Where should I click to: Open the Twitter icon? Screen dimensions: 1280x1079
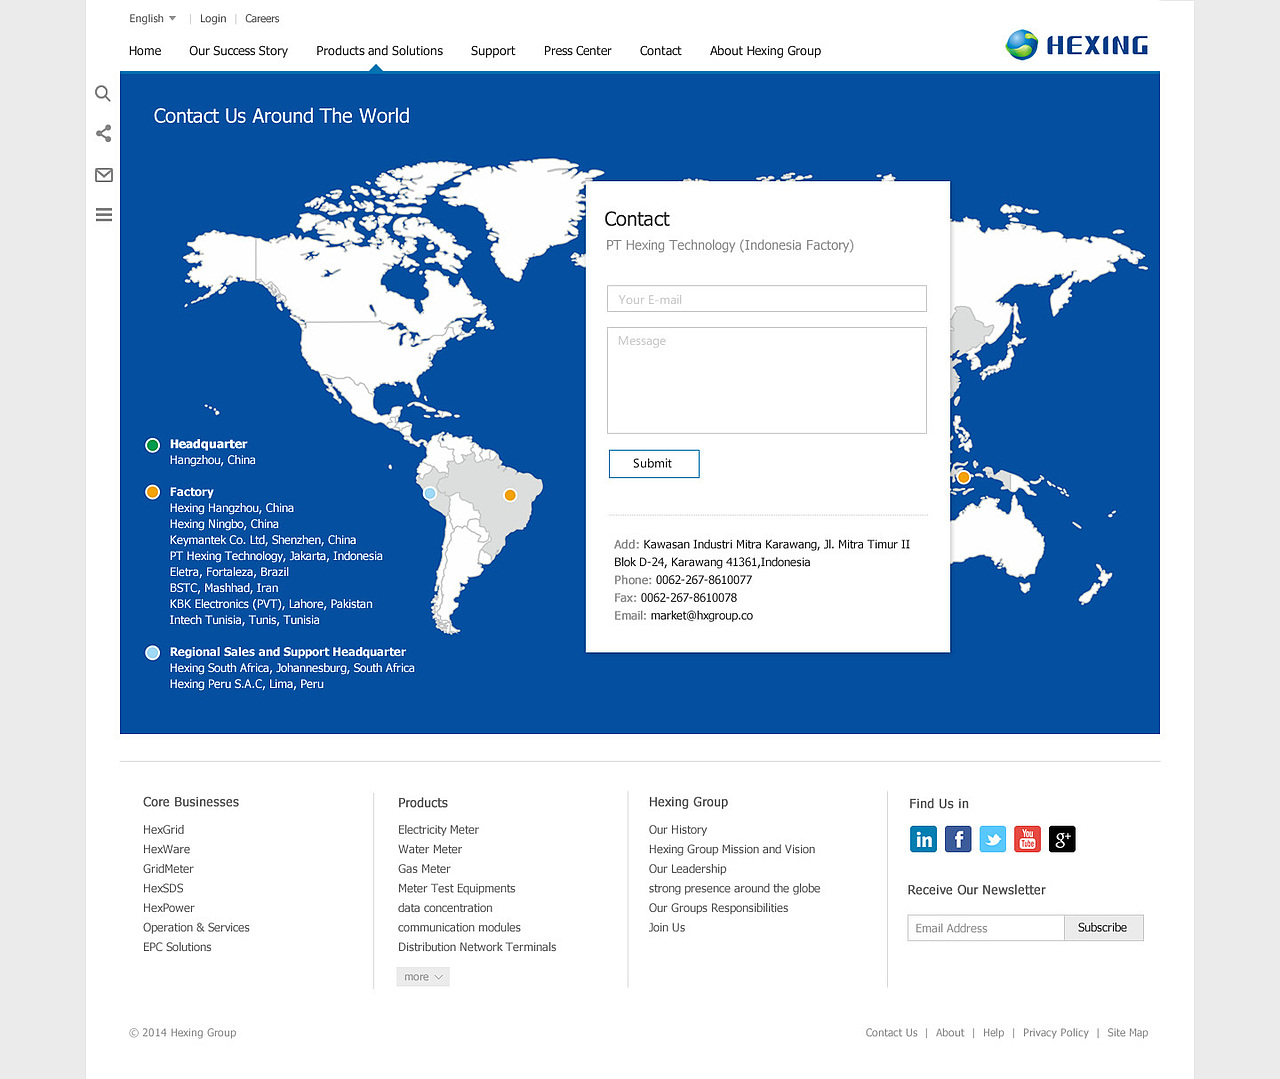(x=992, y=839)
